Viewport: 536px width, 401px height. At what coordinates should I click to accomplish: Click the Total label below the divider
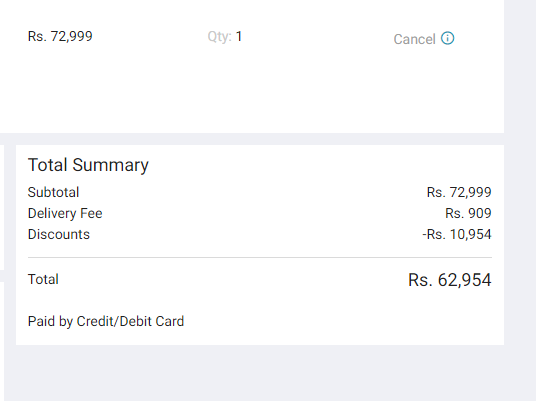43,279
